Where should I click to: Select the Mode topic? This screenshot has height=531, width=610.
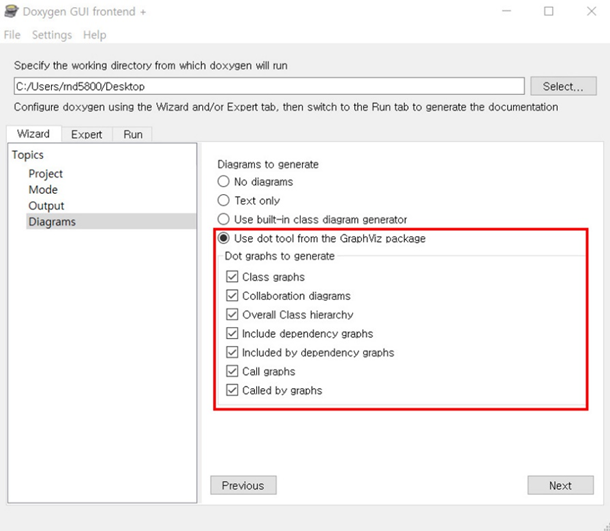[x=43, y=190]
